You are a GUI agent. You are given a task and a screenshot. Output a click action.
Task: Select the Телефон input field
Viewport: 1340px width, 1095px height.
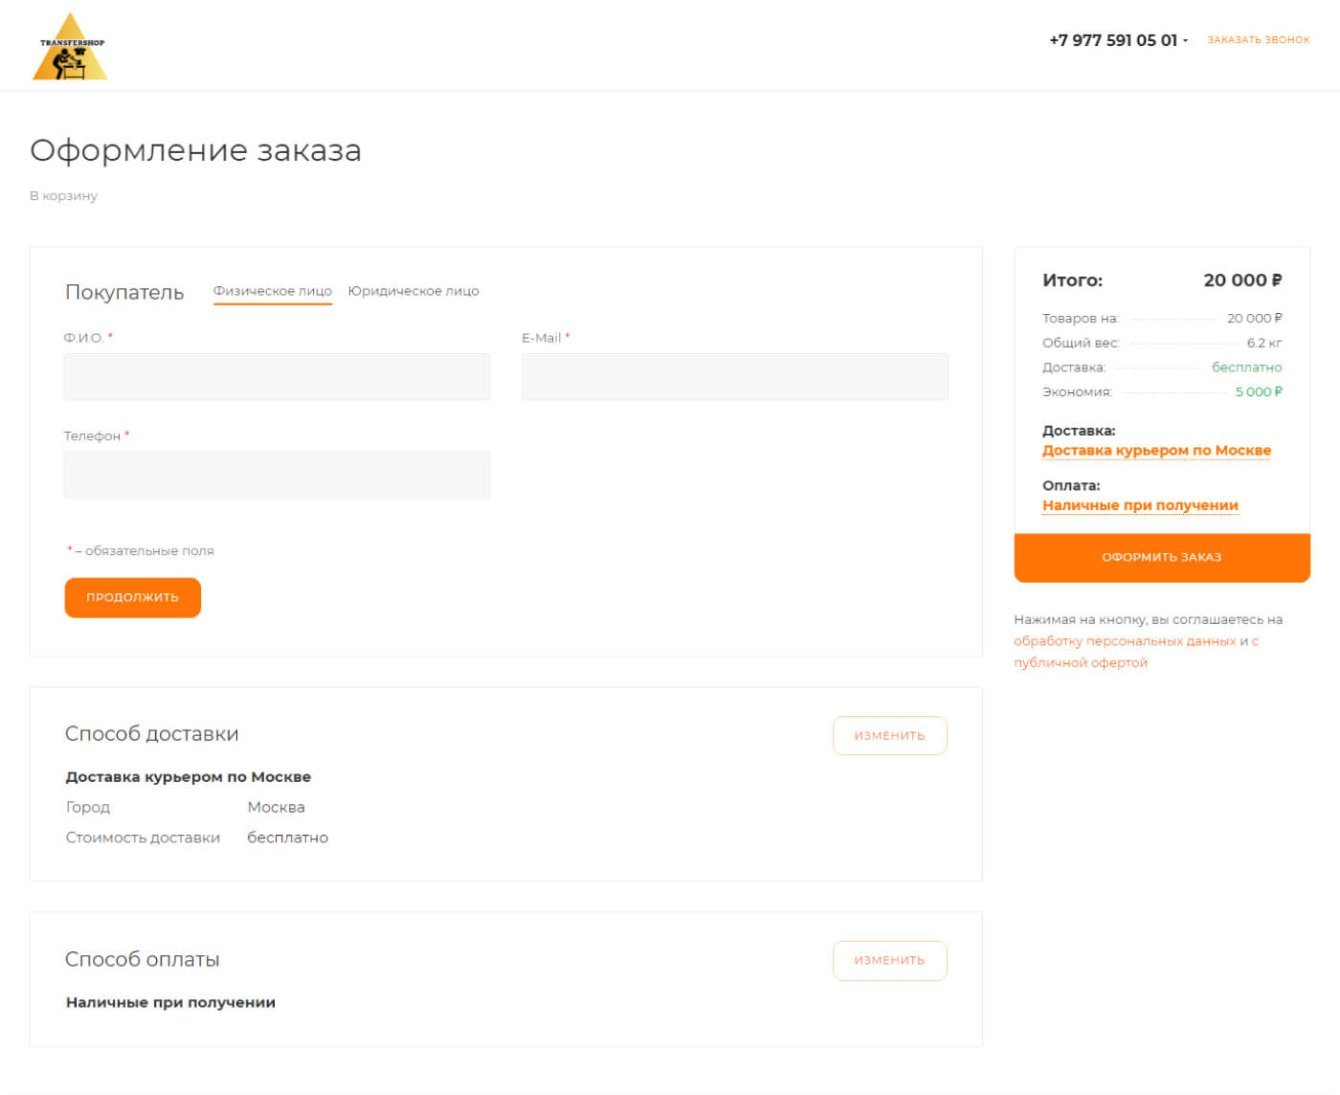pos(277,475)
